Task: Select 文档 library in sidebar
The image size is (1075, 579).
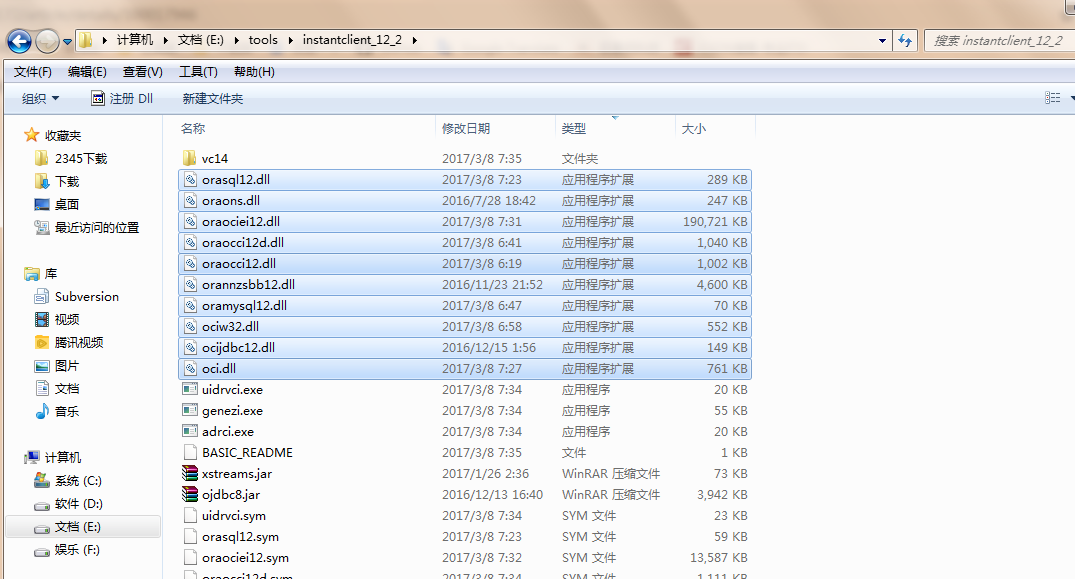Action: (57, 389)
